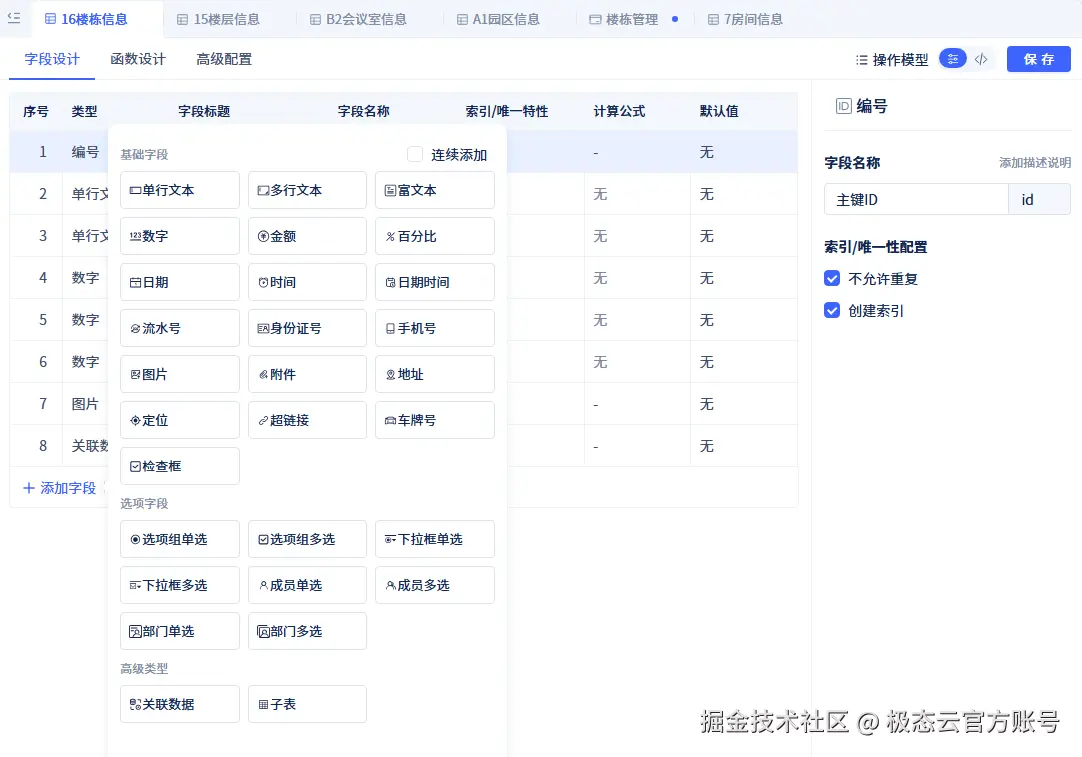Select the 日期时间 field type
The width and height of the screenshot is (1082, 757).
click(x=435, y=282)
